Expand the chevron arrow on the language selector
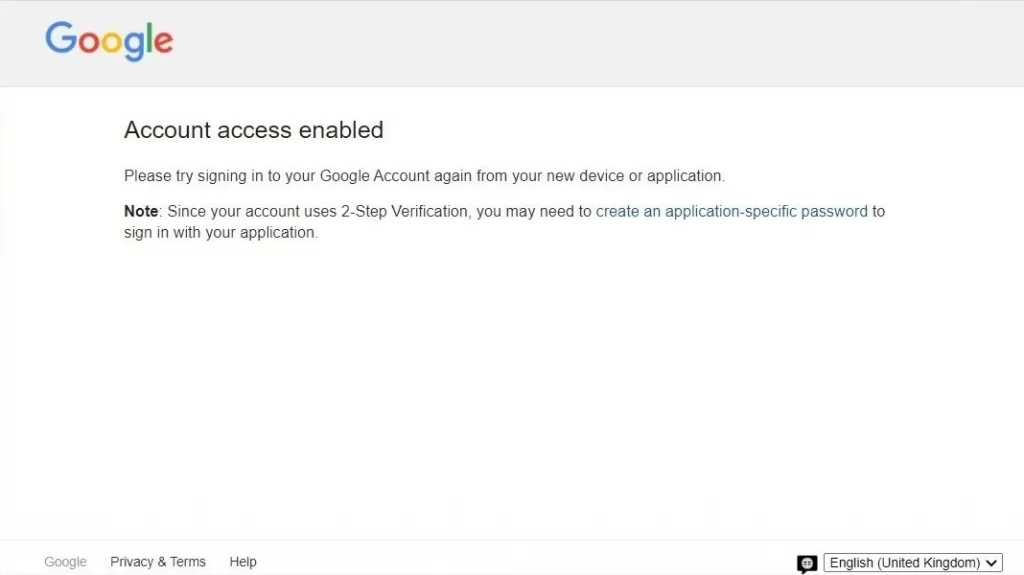The image size is (1024, 575). pos(991,563)
